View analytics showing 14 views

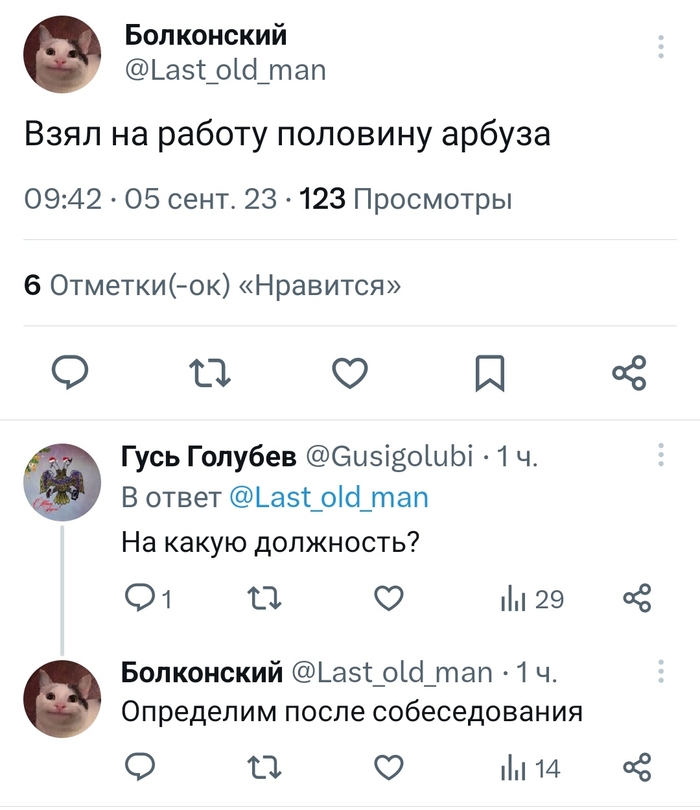[x=531, y=767]
